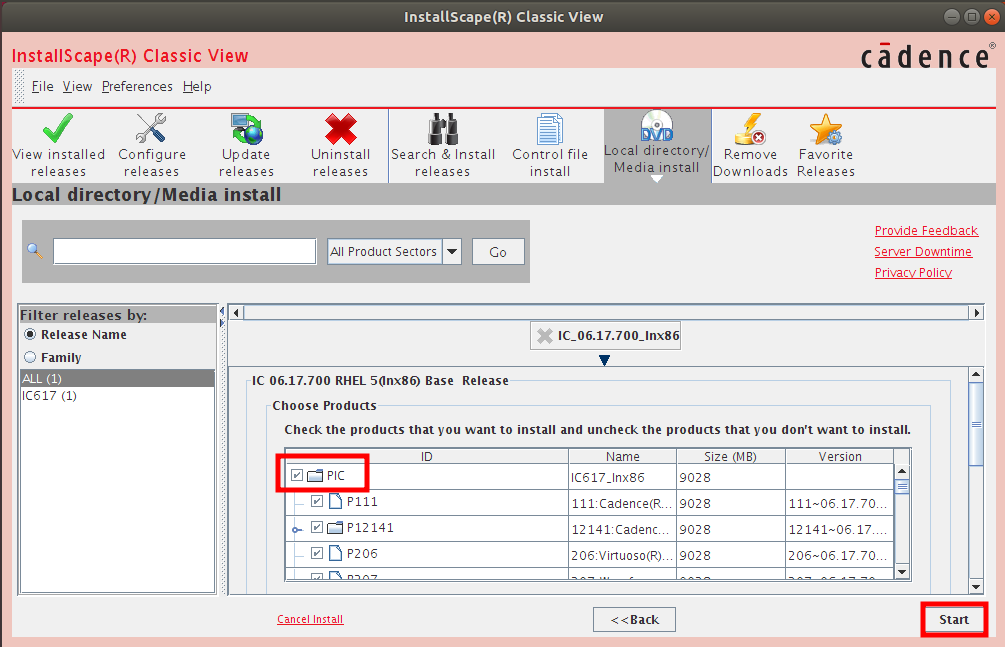Click the product table's scroll up arrow
The width and height of the screenshot is (1005, 647).
click(x=902, y=471)
